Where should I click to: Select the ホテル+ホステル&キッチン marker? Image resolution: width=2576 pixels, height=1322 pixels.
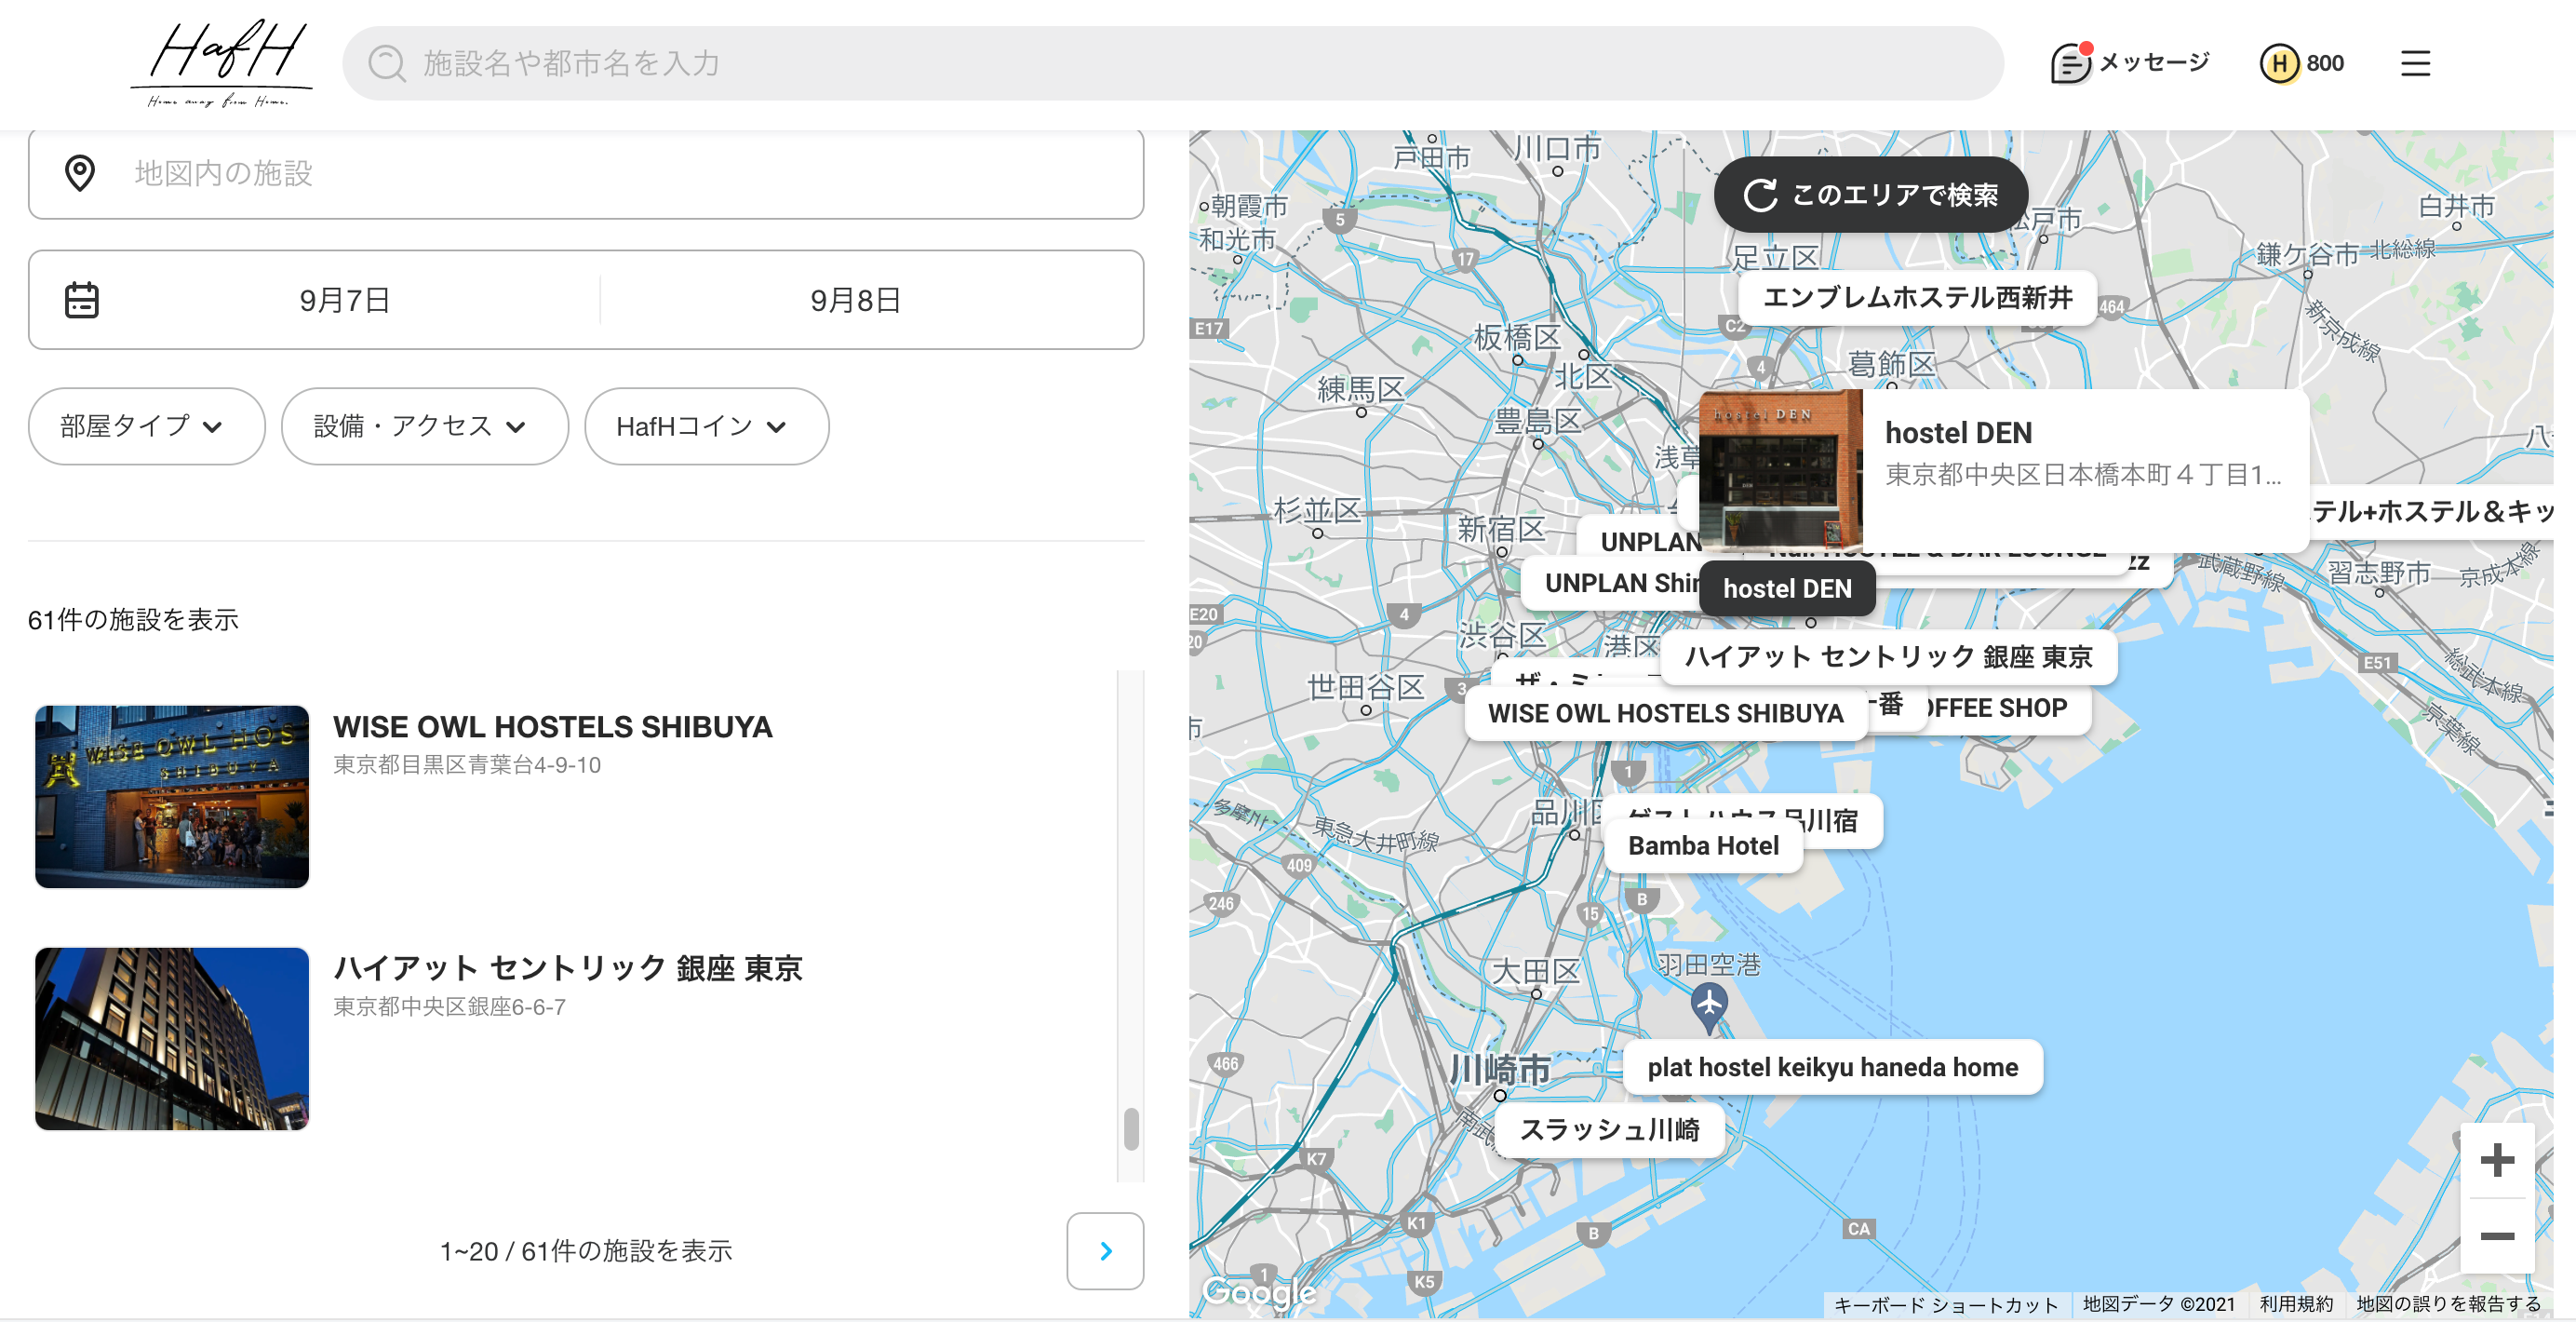pos(2430,512)
